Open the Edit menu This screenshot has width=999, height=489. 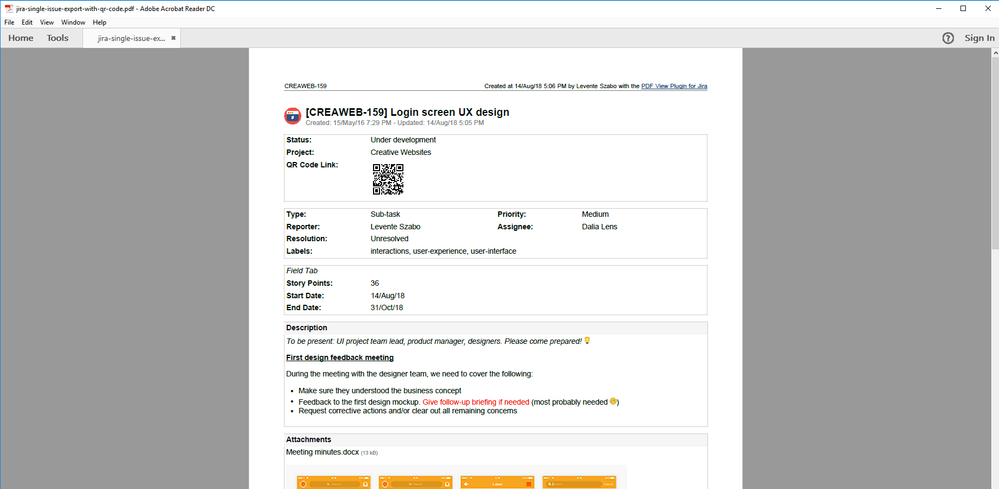27,22
